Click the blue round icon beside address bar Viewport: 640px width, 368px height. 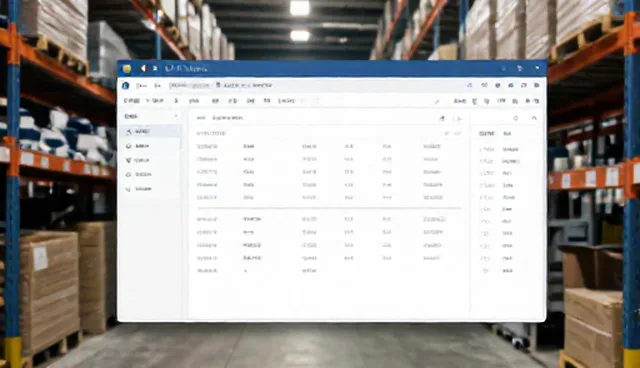(126, 85)
